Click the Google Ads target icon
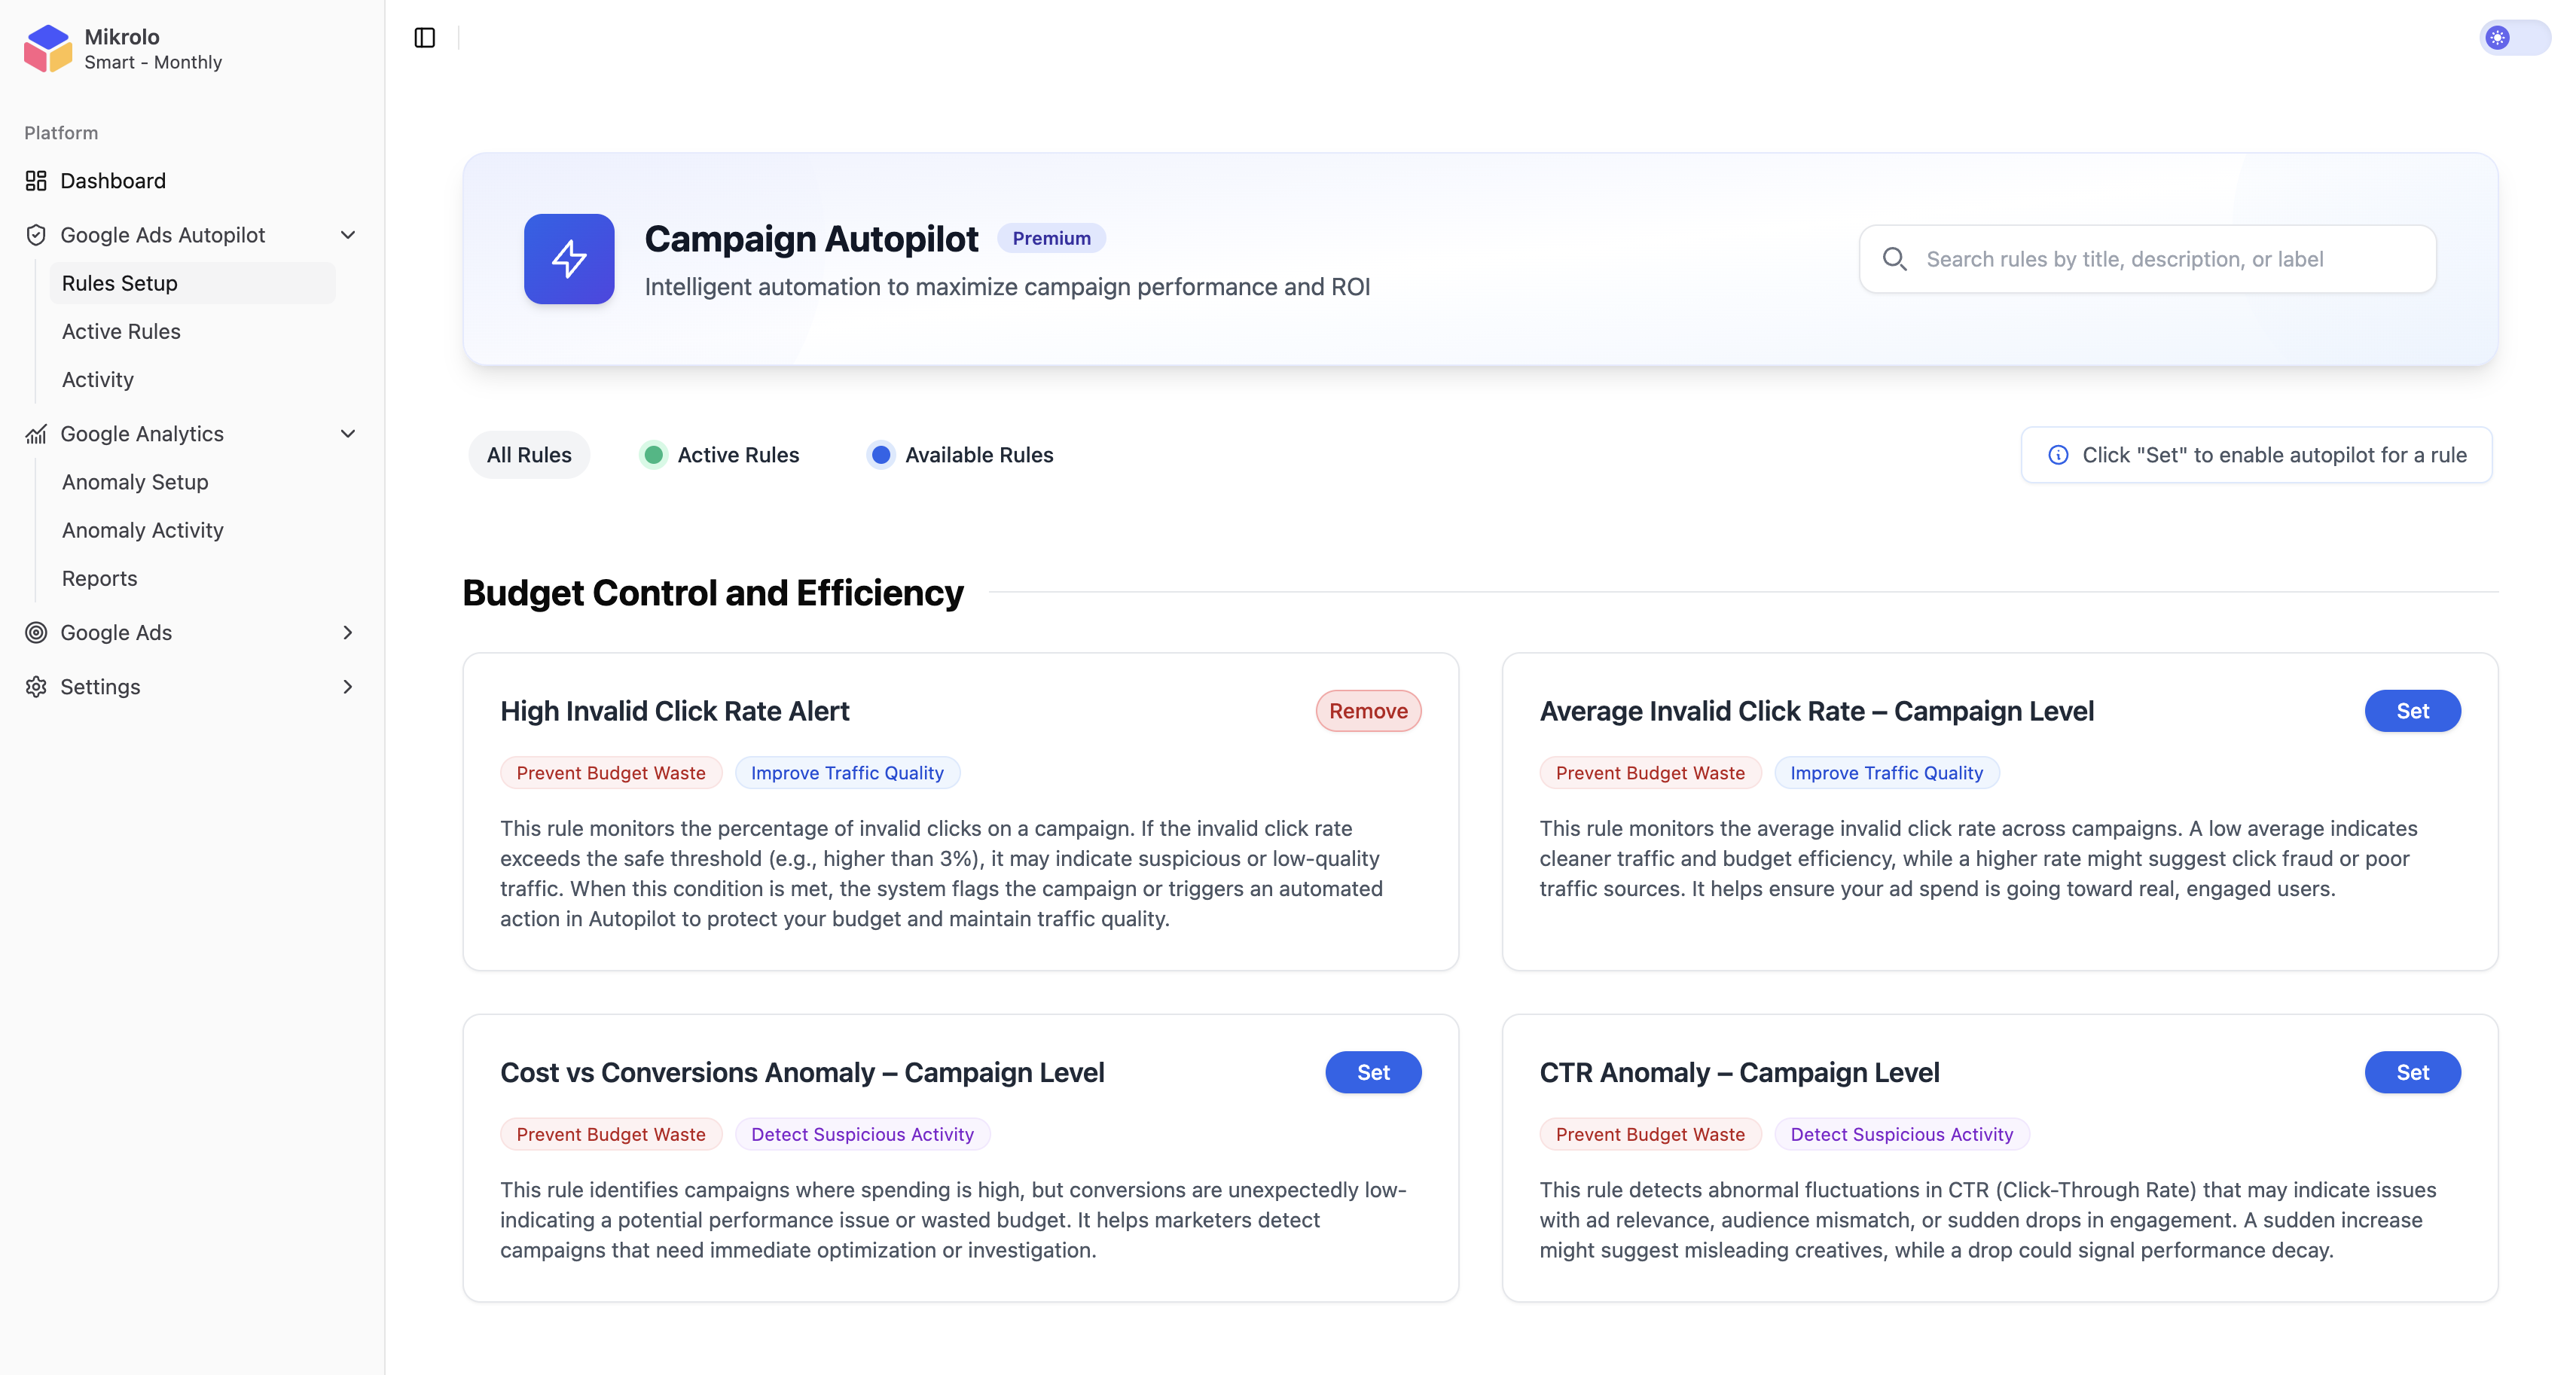The image size is (2576, 1375). pos(36,632)
